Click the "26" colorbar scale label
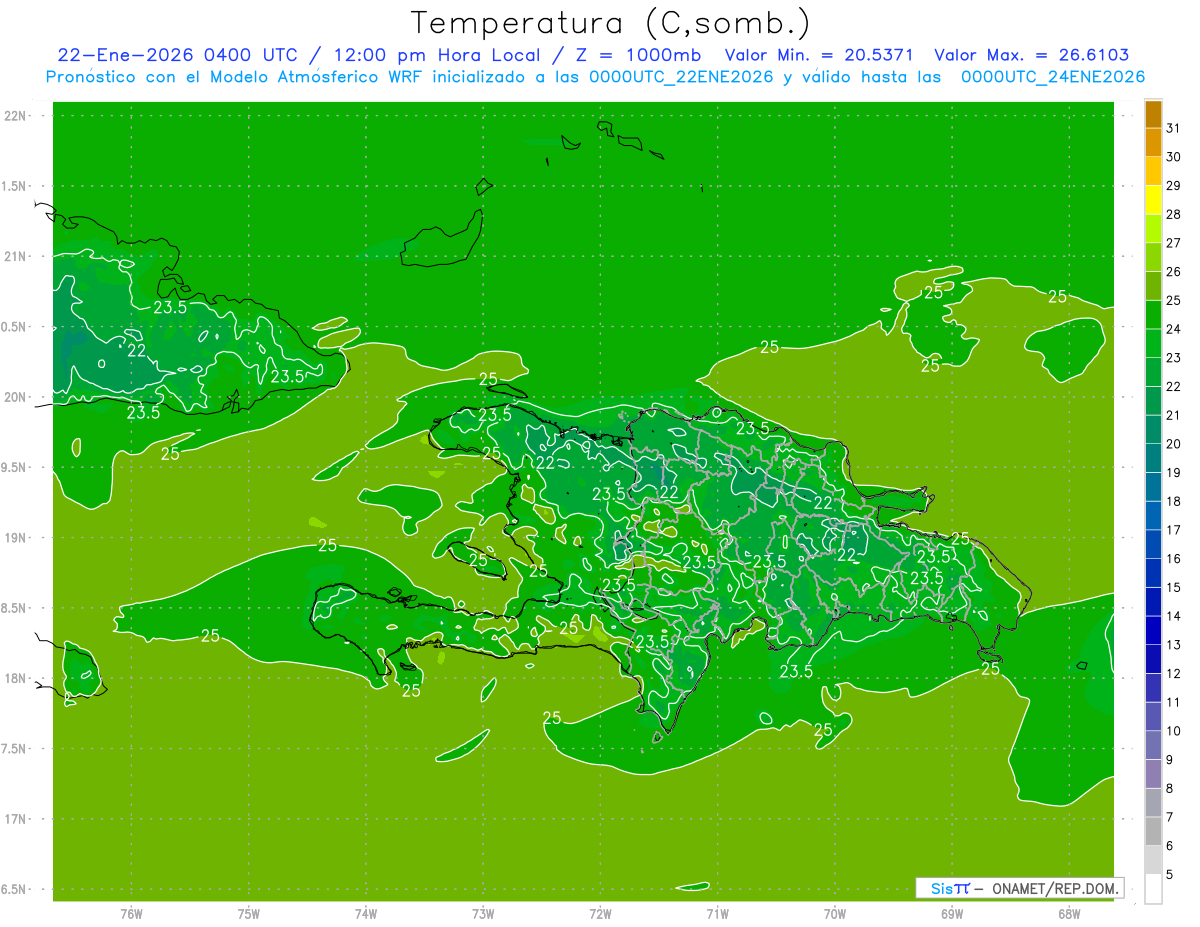Image resolution: width=1200 pixels, height=927 pixels. pos(1173,272)
